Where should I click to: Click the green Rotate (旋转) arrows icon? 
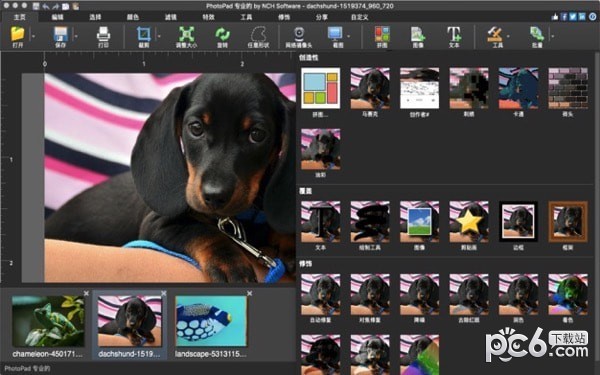pos(222,34)
